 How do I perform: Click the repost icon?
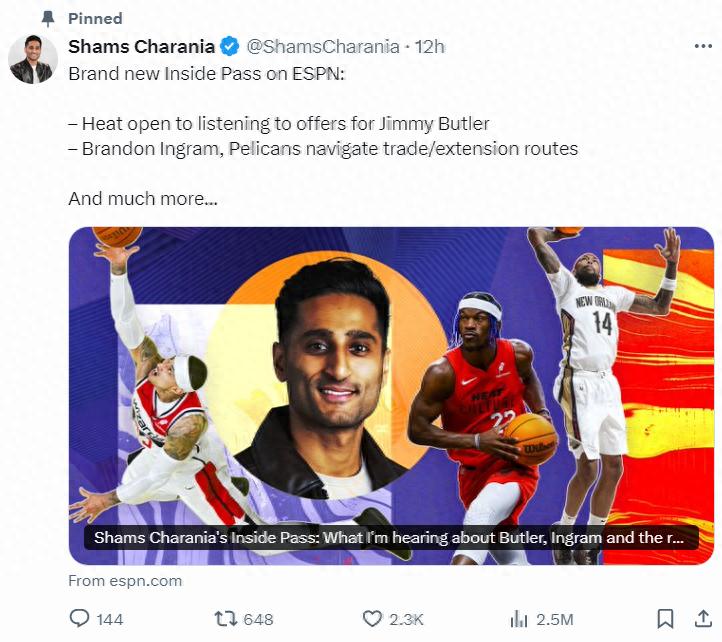coord(226,619)
